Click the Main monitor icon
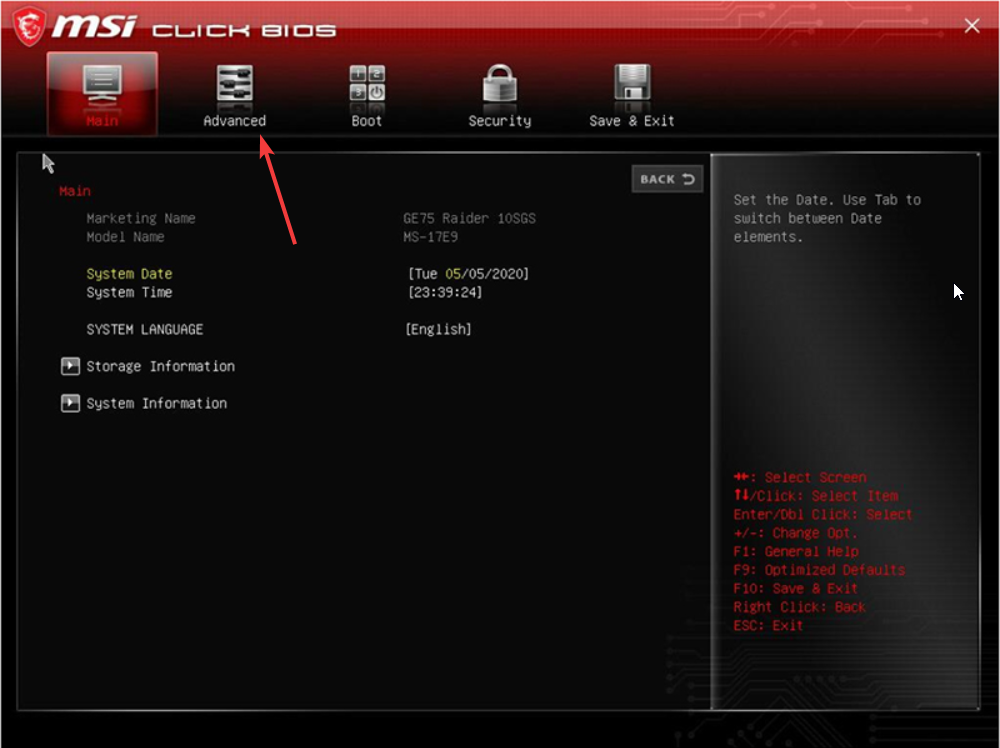1000x748 pixels. pos(102,85)
